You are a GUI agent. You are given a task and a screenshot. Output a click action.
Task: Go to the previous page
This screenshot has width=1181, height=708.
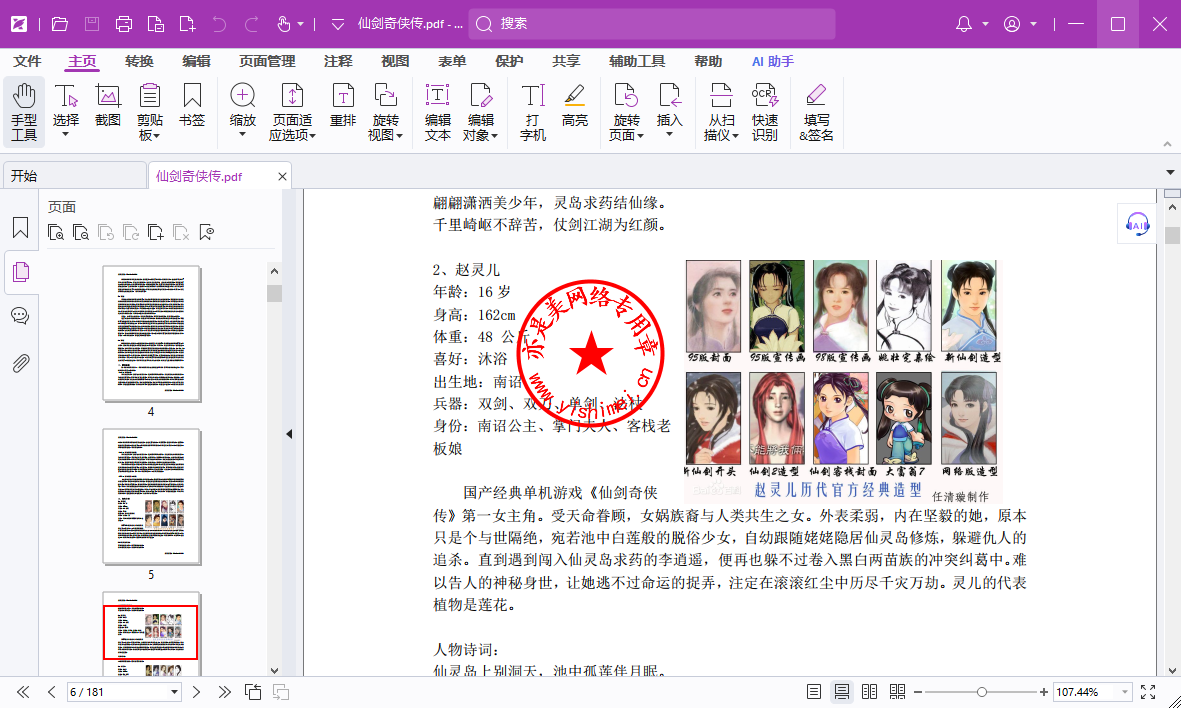(51, 691)
